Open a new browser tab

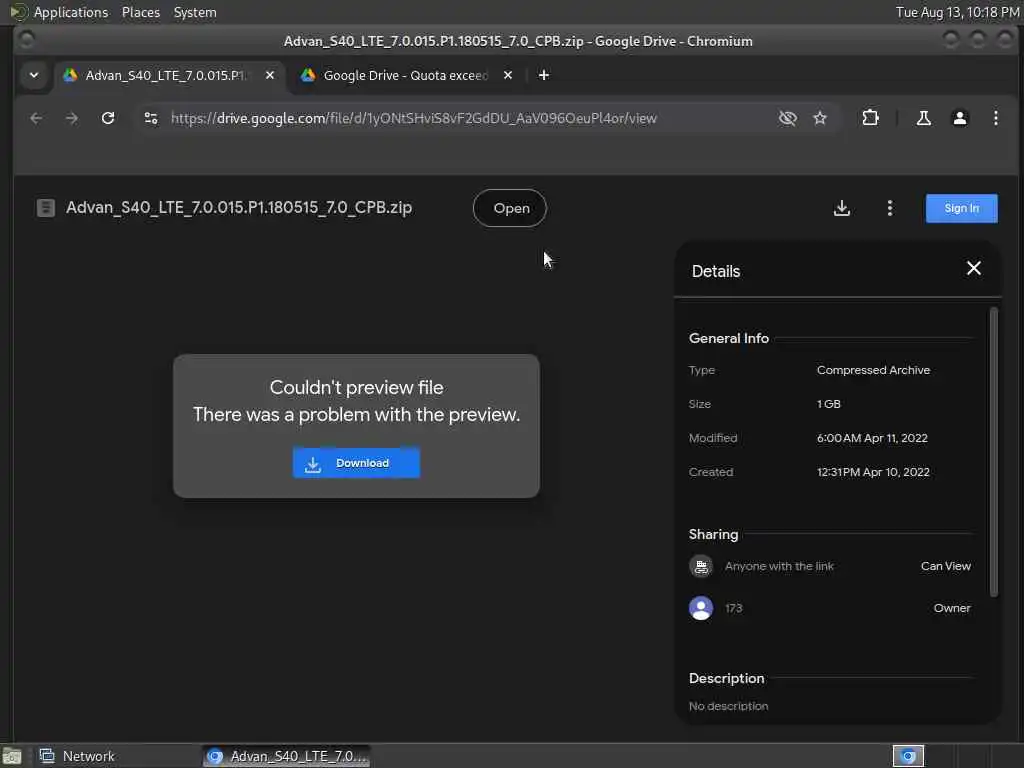[x=543, y=75]
